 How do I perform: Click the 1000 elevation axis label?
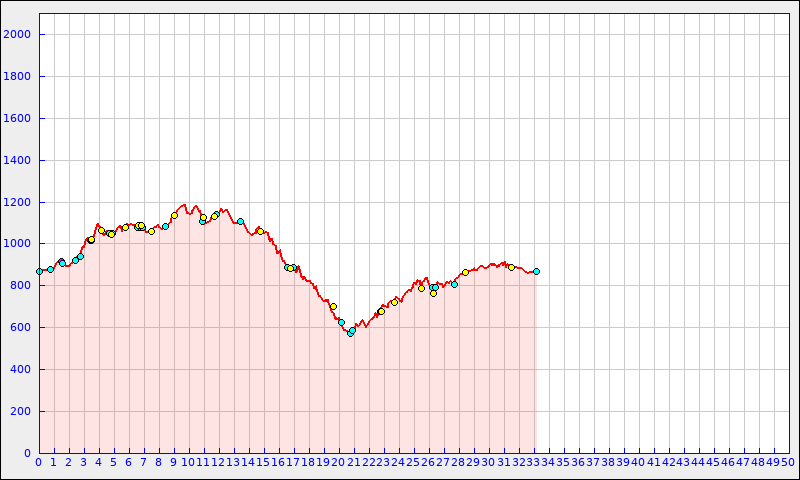coord(18,244)
